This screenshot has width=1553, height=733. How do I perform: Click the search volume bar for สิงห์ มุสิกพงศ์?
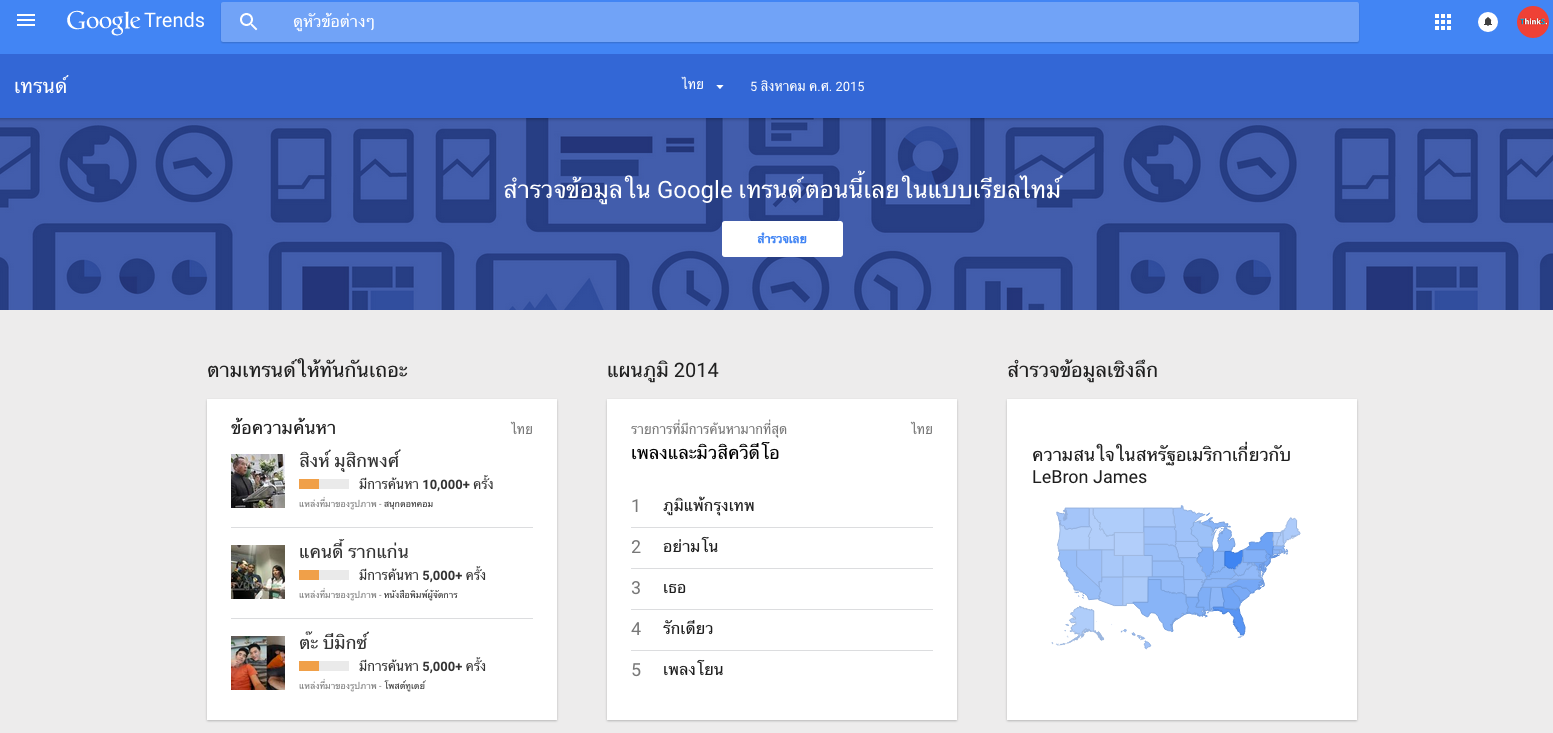pos(324,484)
